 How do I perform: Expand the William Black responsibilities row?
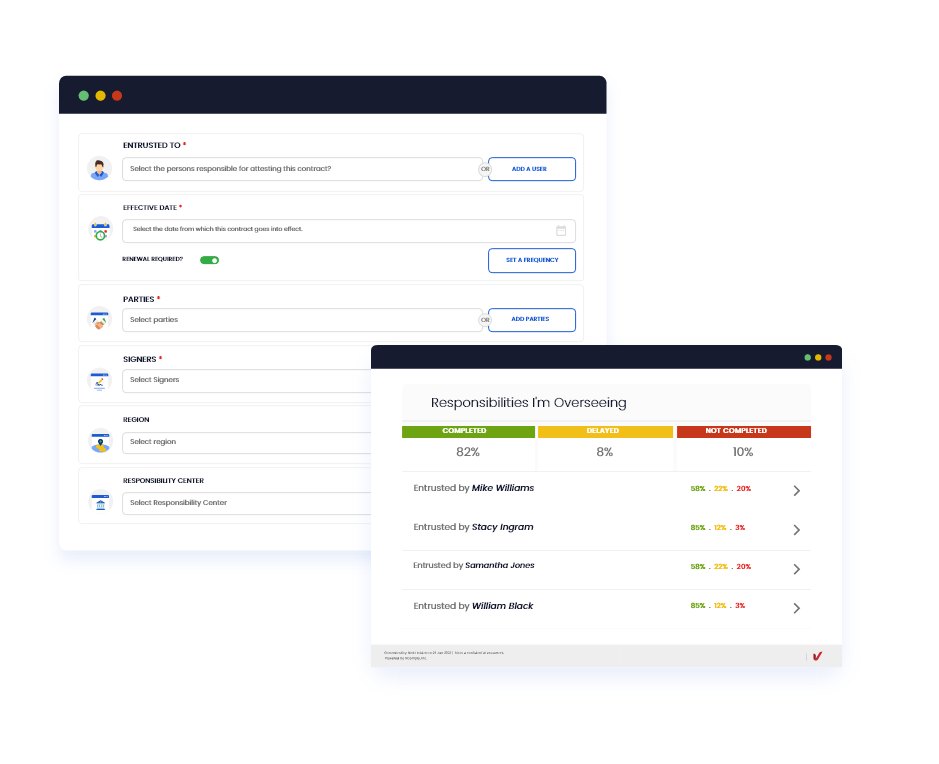797,607
